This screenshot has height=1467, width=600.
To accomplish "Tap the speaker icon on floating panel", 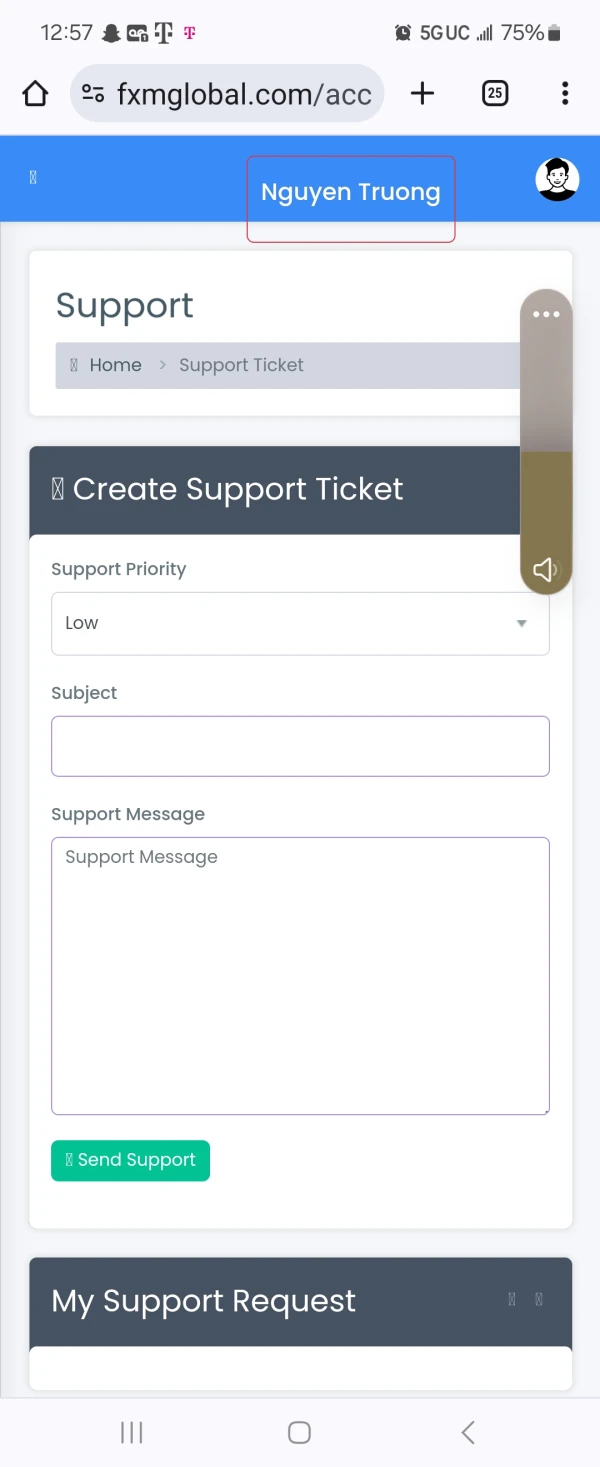I will [x=545, y=570].
